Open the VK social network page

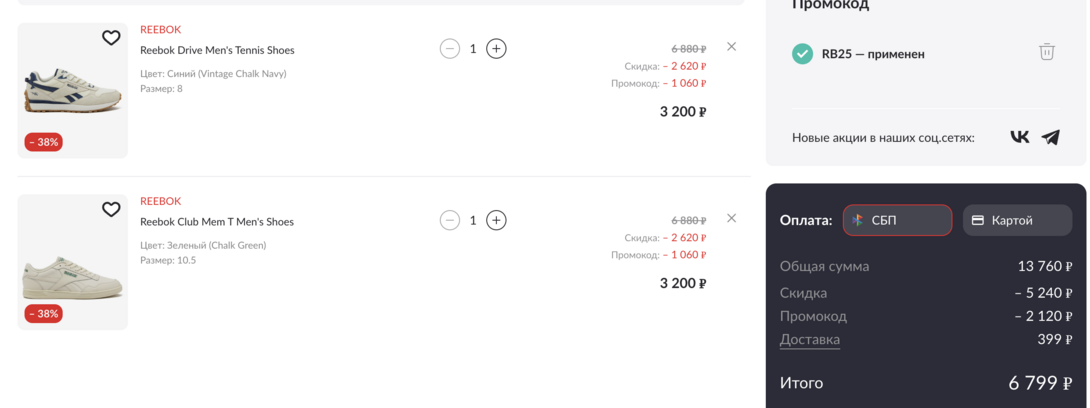coord(1019,137)
